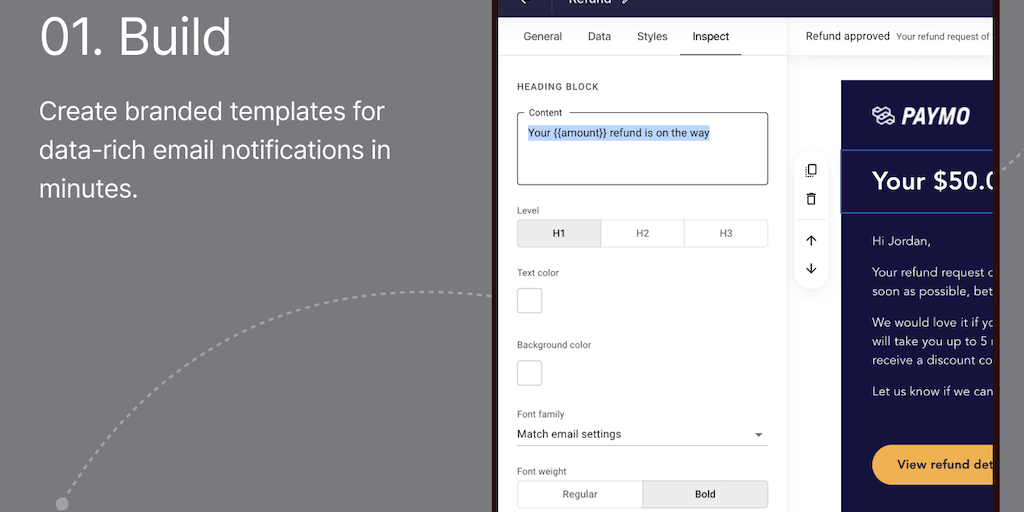Open the Styles tab
Image resolution: width=1024 pixels, height=512 pixels.
click(x=652, y=37)
